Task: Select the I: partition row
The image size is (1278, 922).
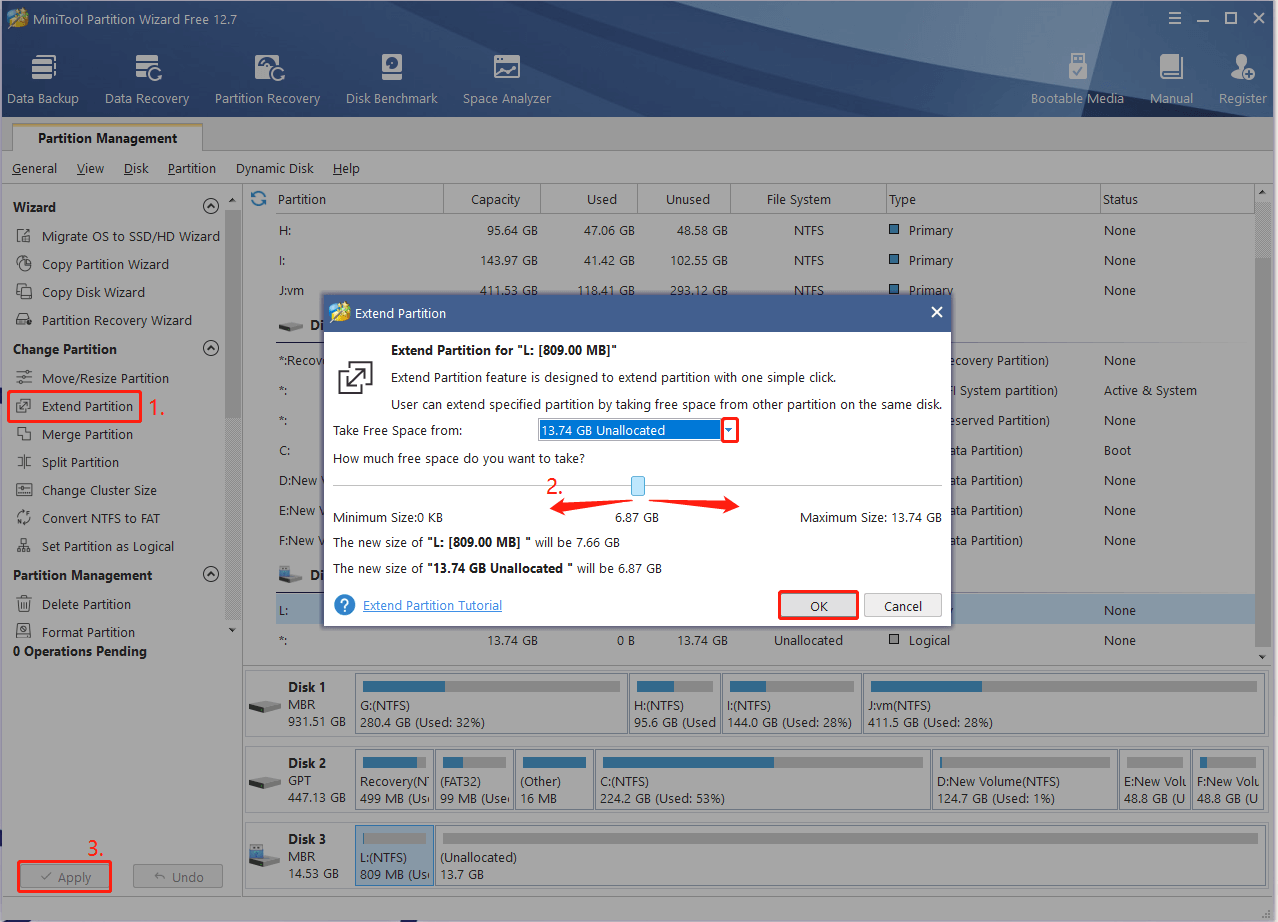Action: click(x=766, y=261)
